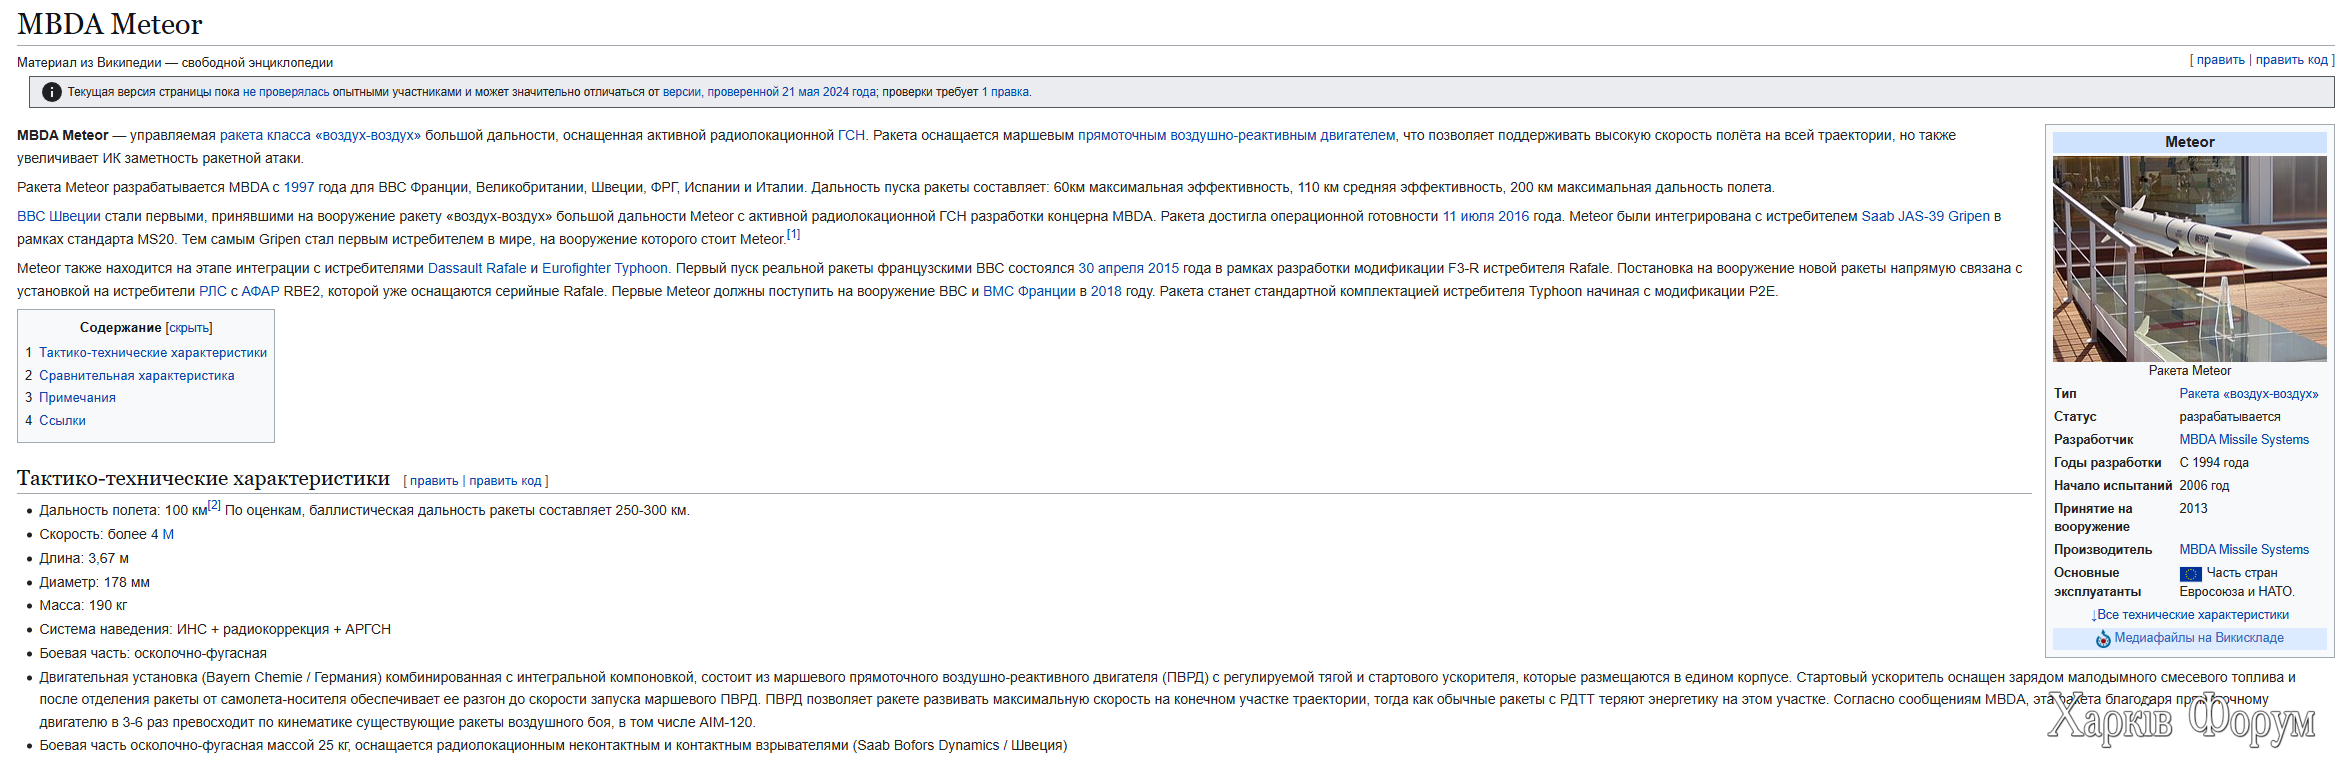Open the 'ВВС Швеции' link

59,216
